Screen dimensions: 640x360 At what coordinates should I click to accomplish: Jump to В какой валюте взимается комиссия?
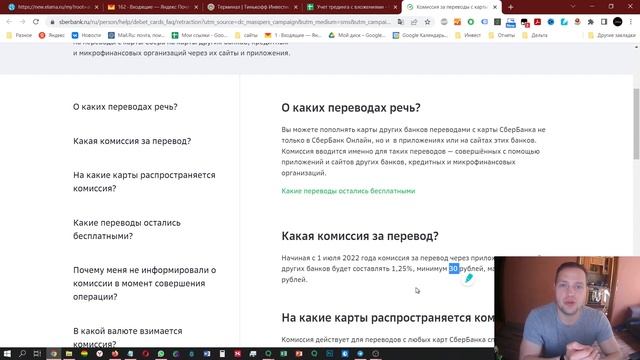[x=127, y=337]
